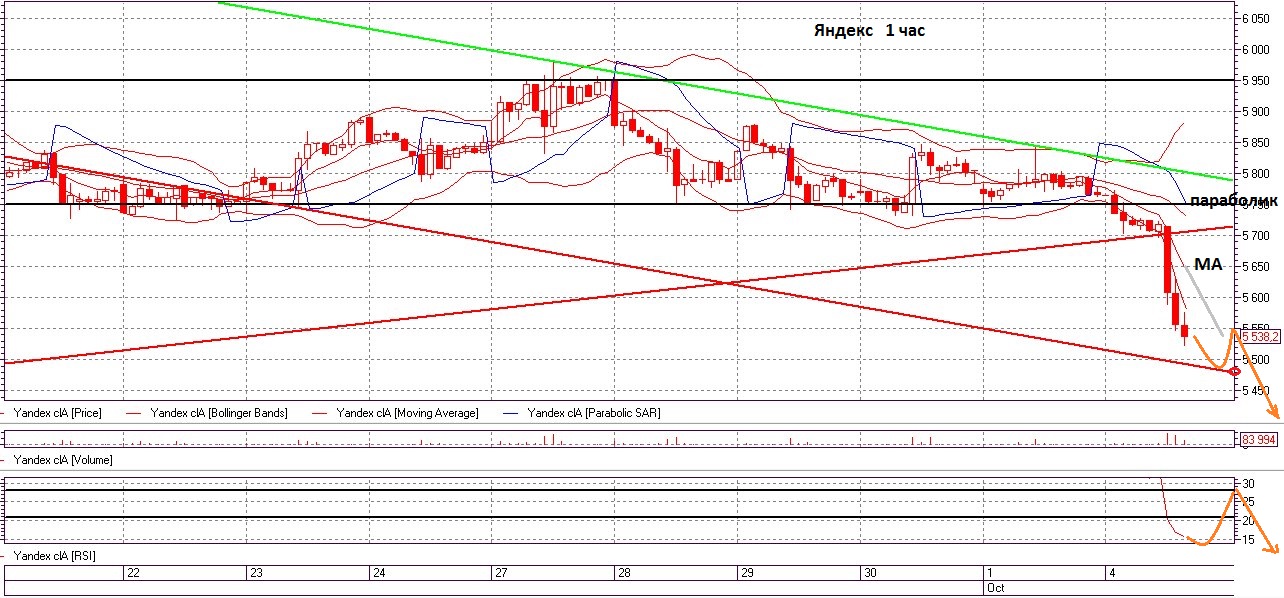Click RSI axis value '20'
1284x598 pixels.
(x=1247, y=521)
